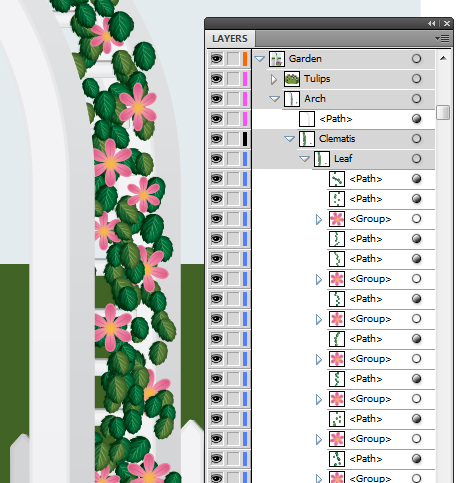Click the Garden layer target circle

point(416,59)
